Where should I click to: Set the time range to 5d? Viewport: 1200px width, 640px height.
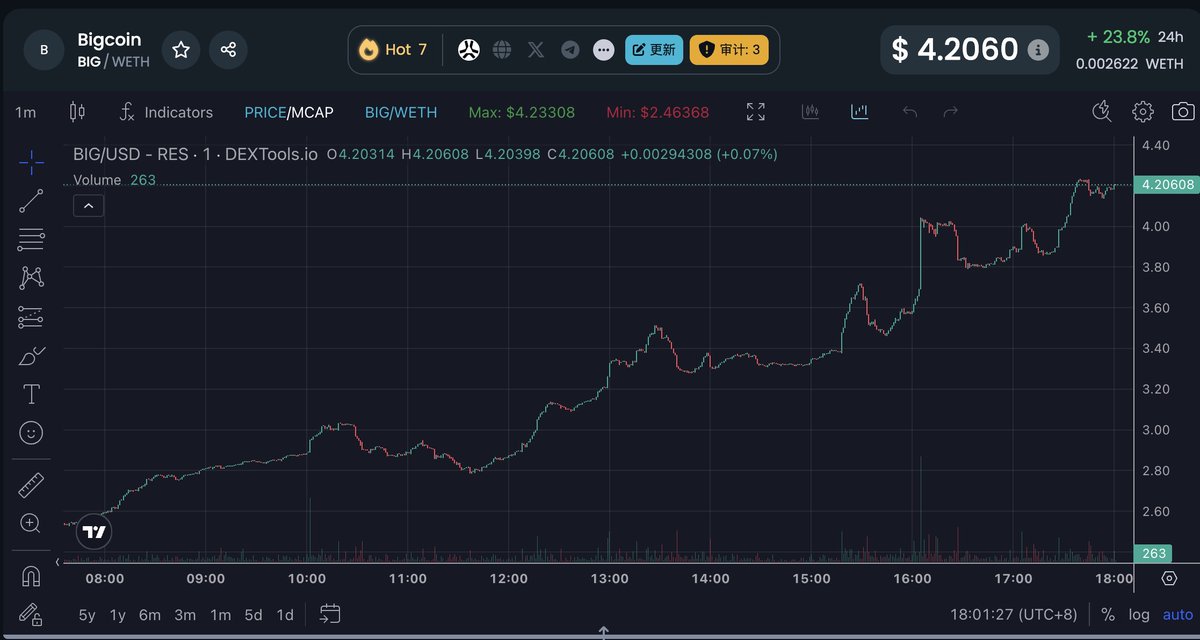(253, 615)
